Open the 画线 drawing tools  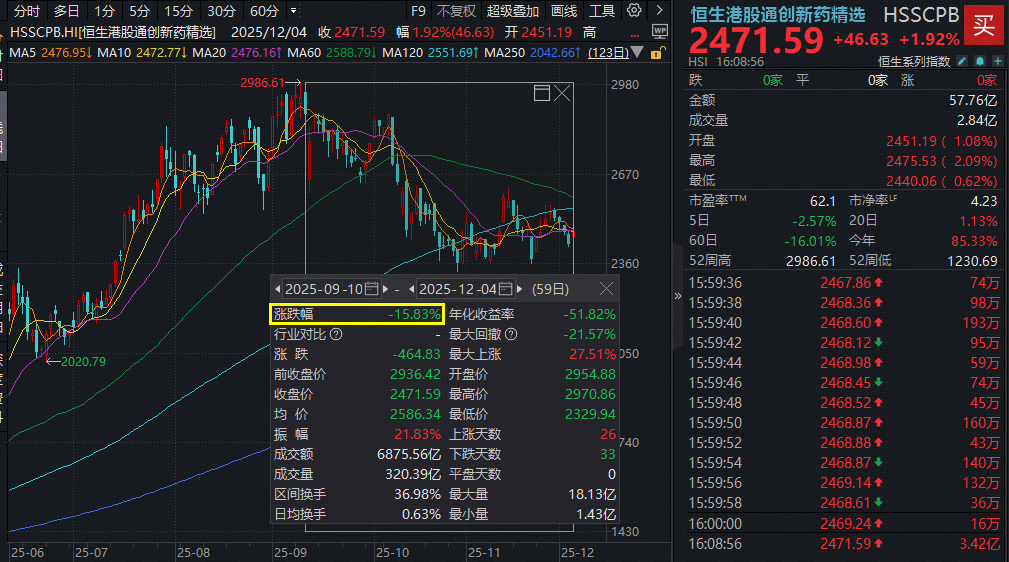[564, 11]
